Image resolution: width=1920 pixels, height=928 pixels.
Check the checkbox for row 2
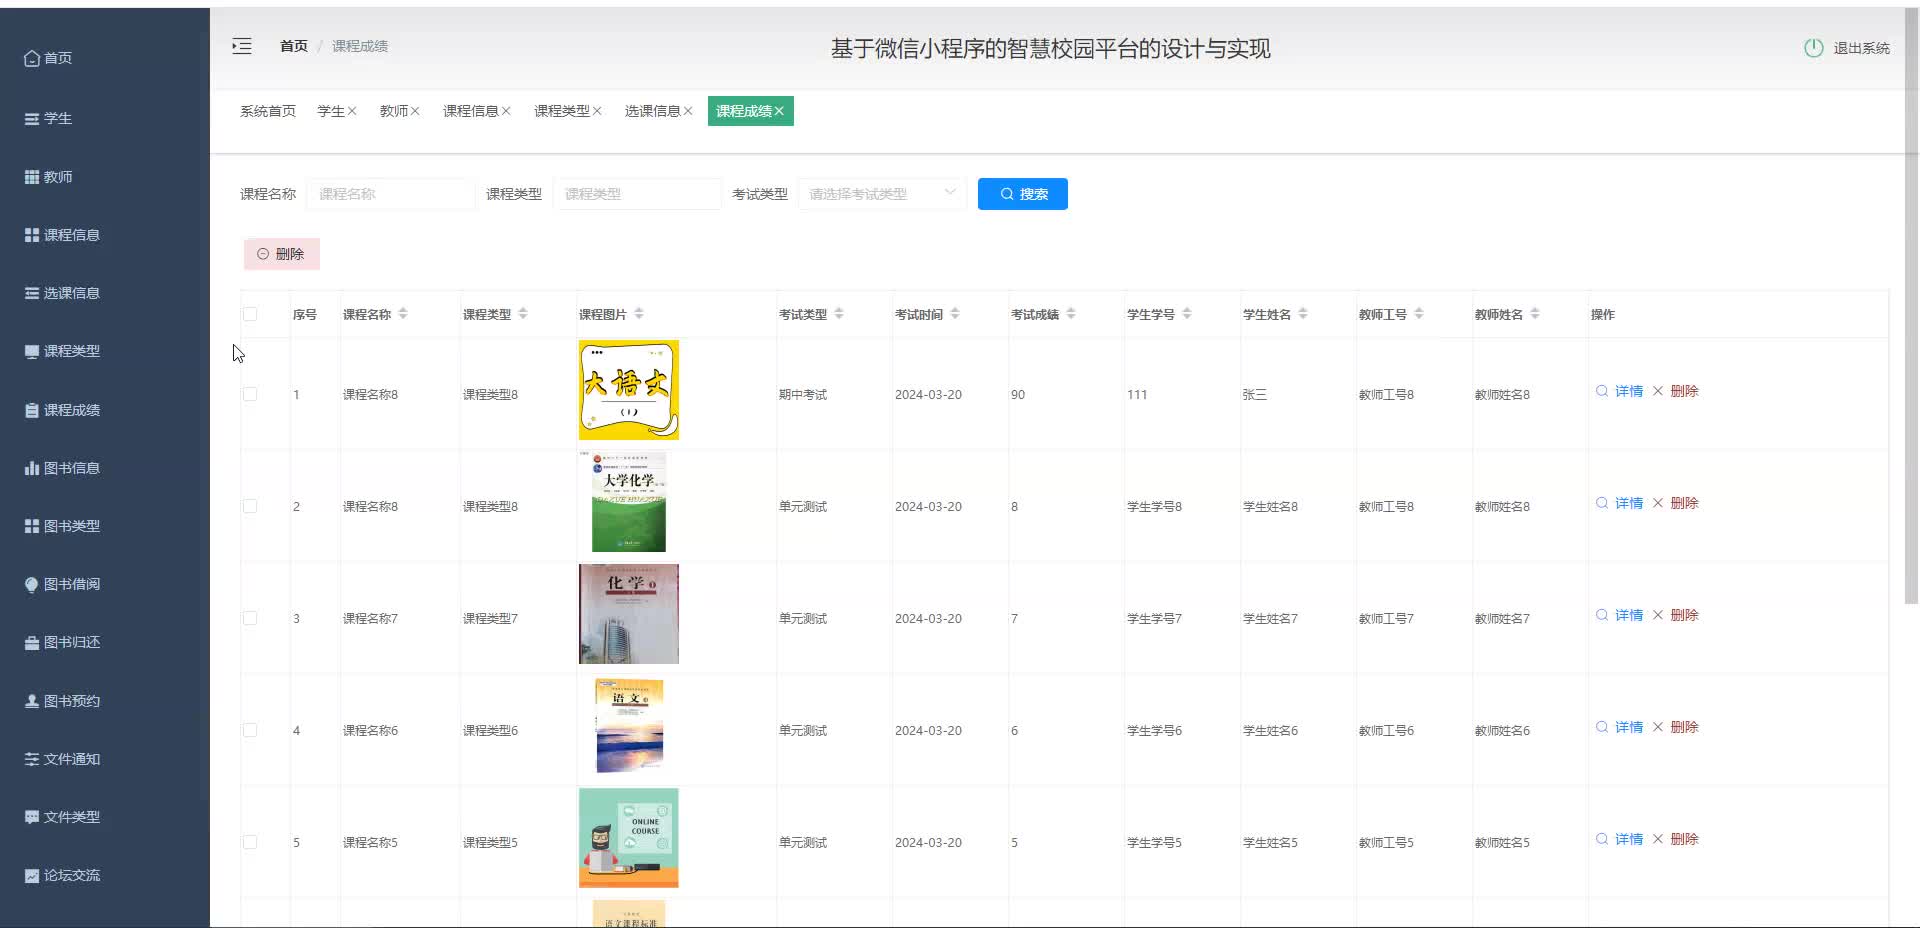[250, 506]
